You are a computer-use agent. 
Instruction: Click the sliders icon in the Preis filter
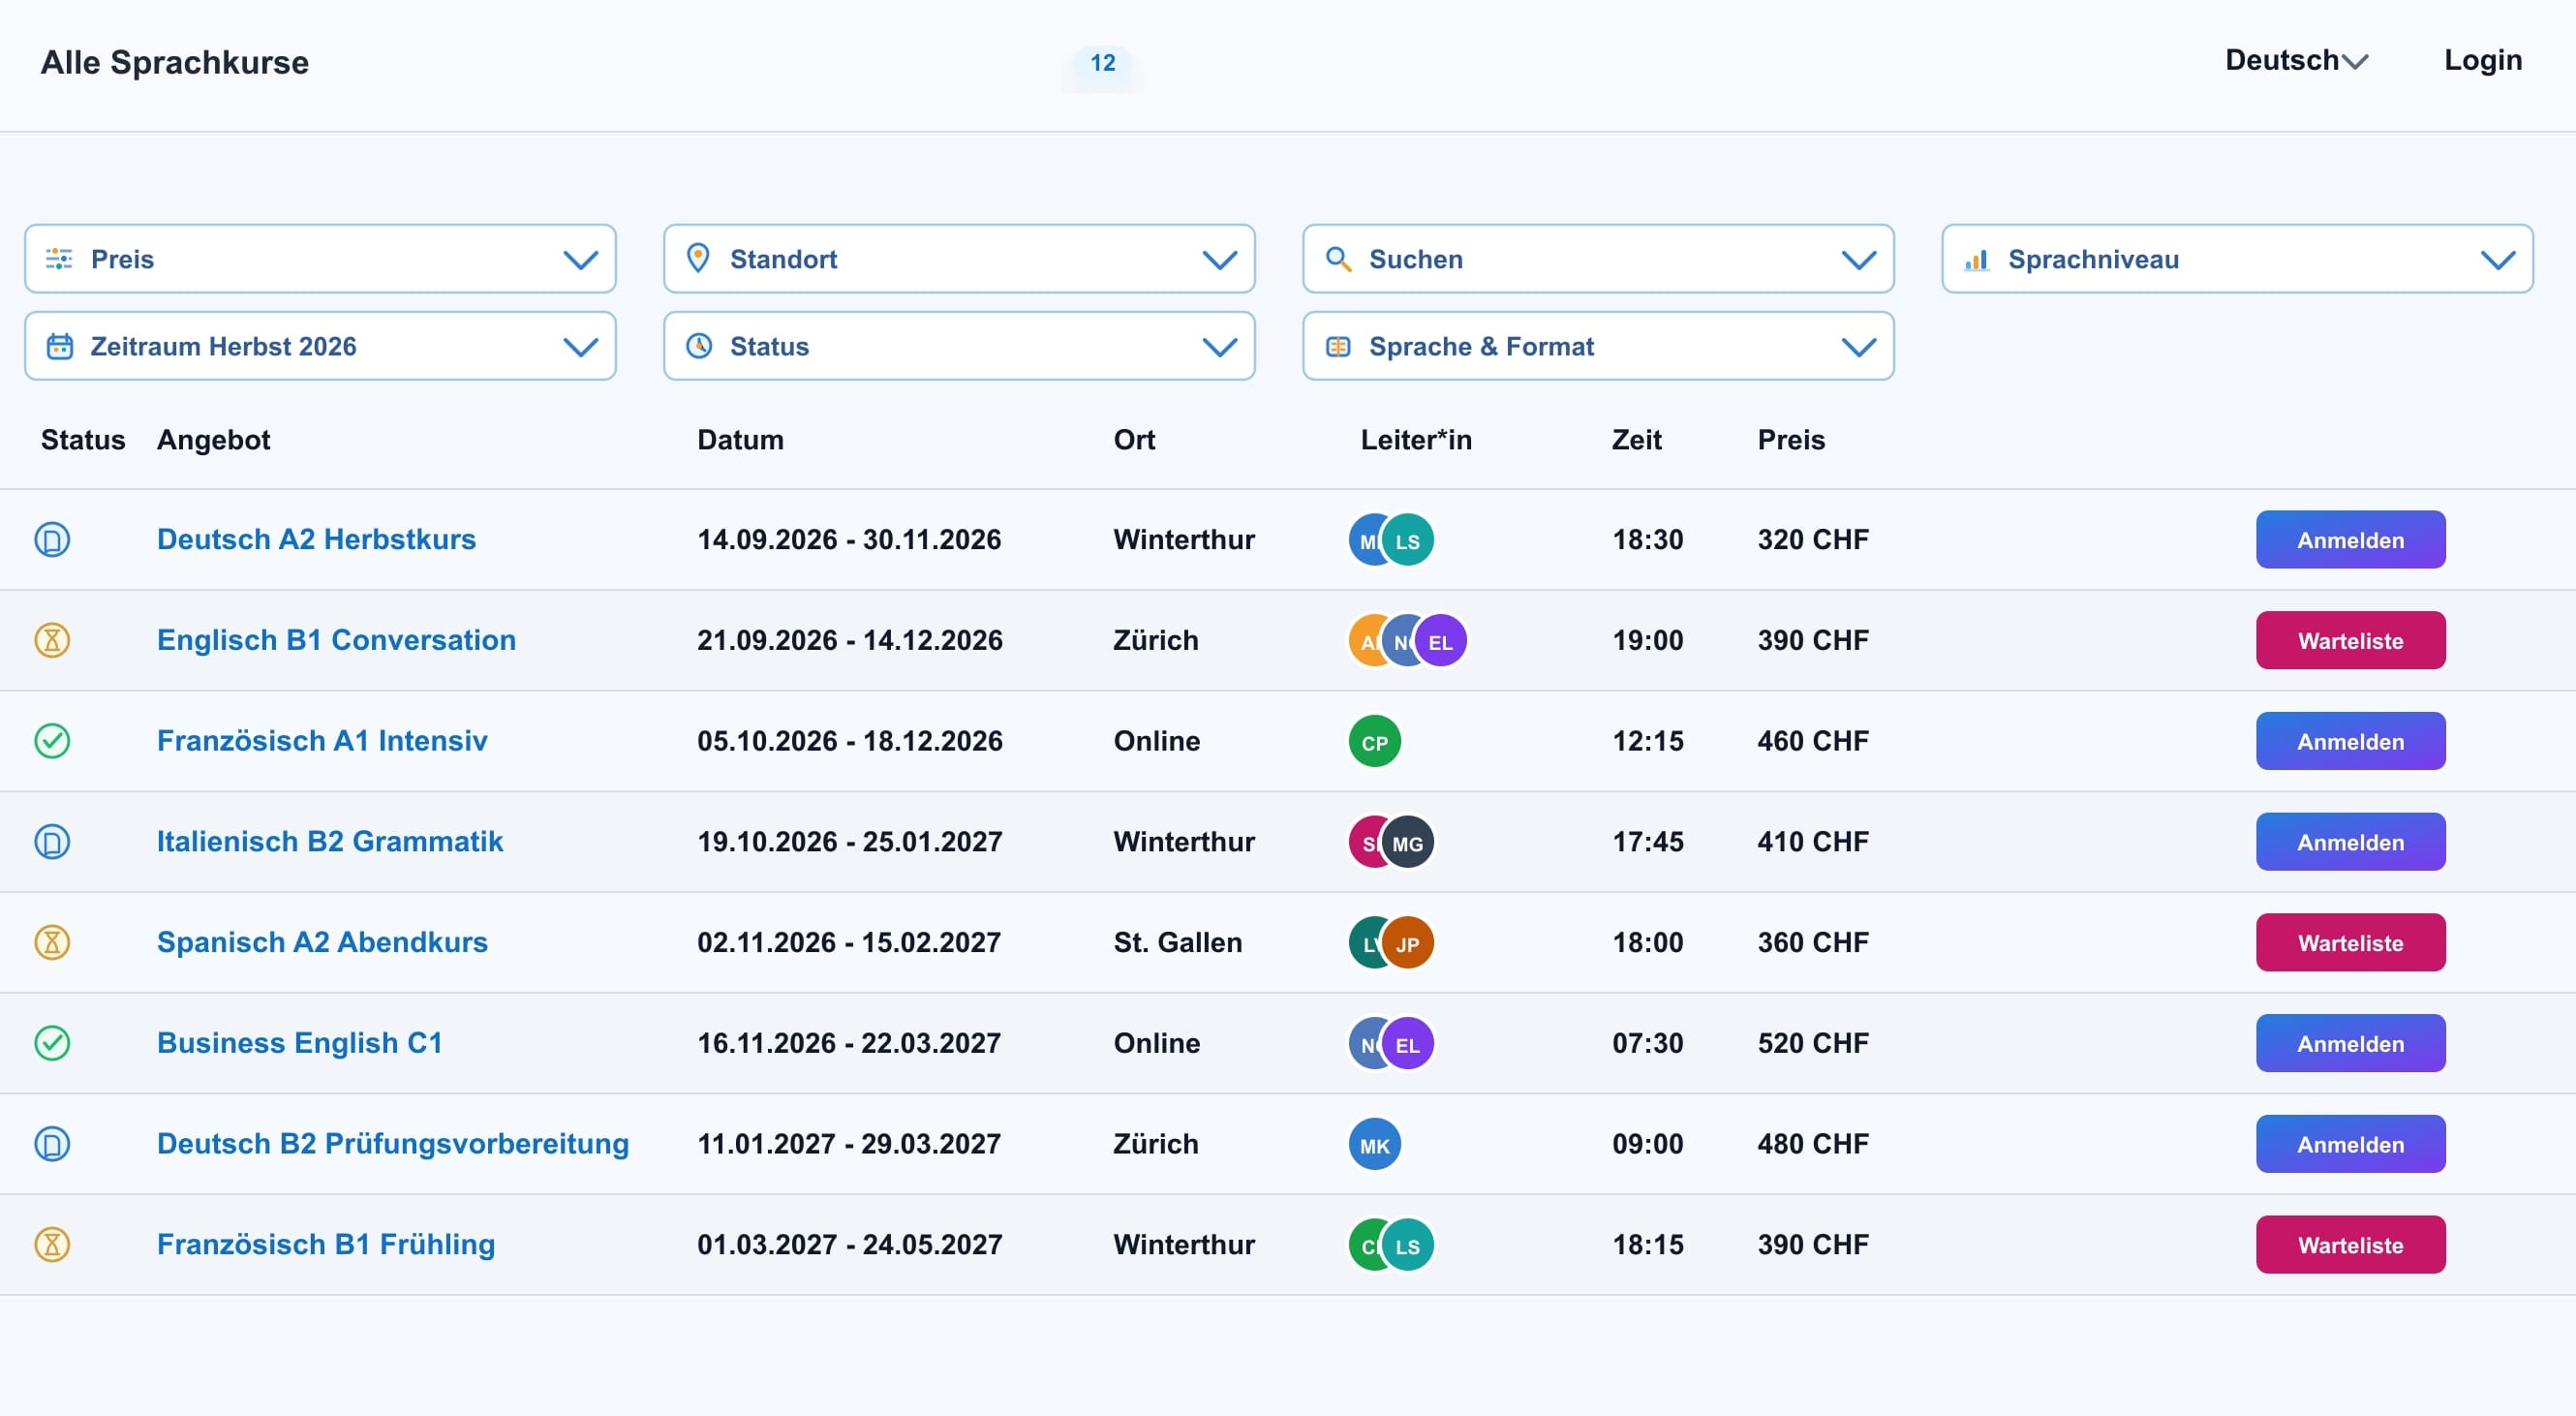(59, 259)
